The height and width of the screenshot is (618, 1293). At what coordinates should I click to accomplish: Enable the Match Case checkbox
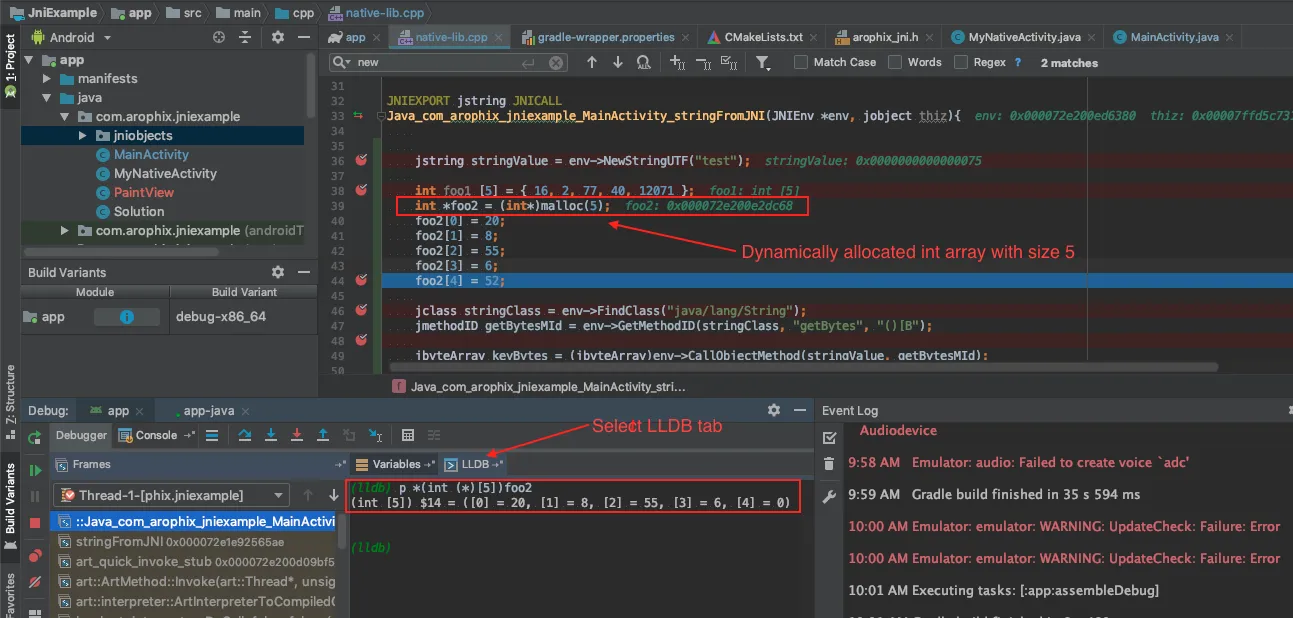tap(801, 62)
